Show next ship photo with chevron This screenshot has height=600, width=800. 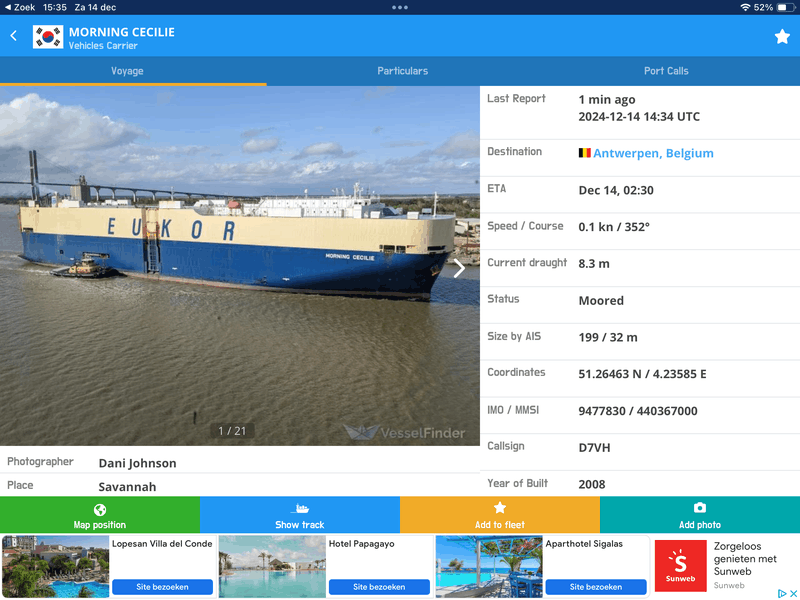point(459,268)
